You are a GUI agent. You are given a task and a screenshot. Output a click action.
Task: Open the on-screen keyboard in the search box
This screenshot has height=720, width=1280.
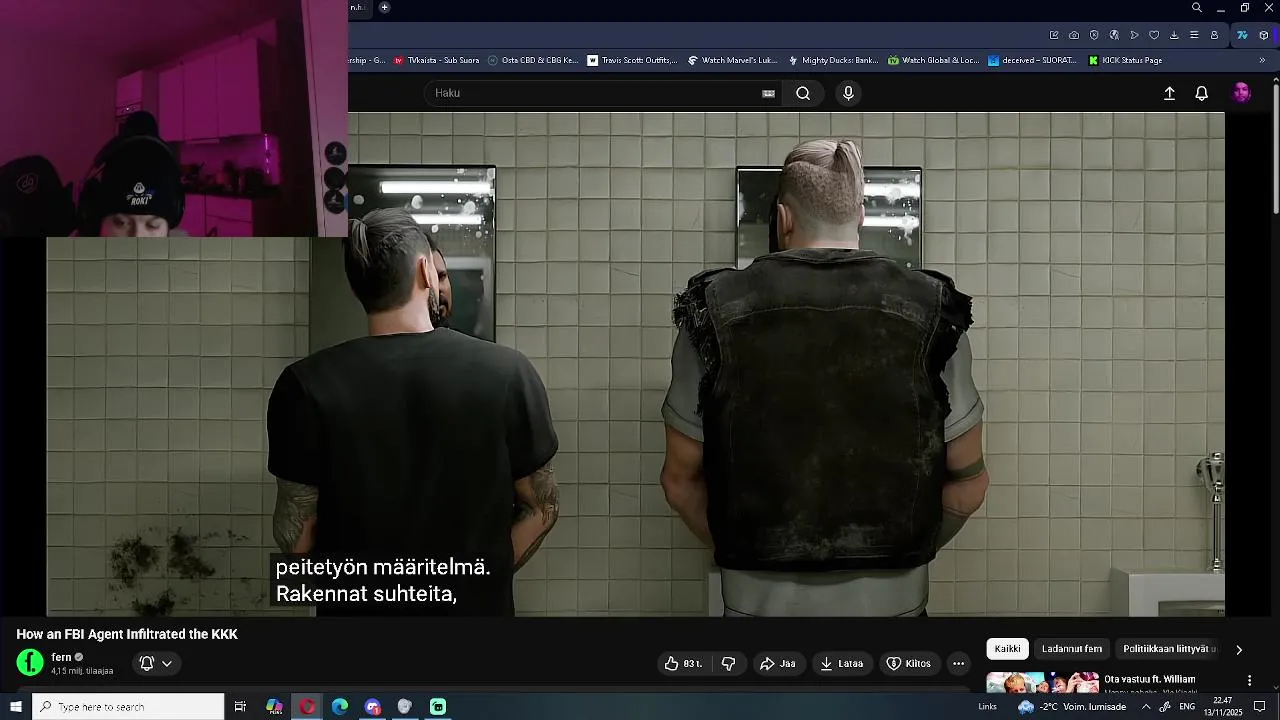pyautogui.click(x=768, y=93)
